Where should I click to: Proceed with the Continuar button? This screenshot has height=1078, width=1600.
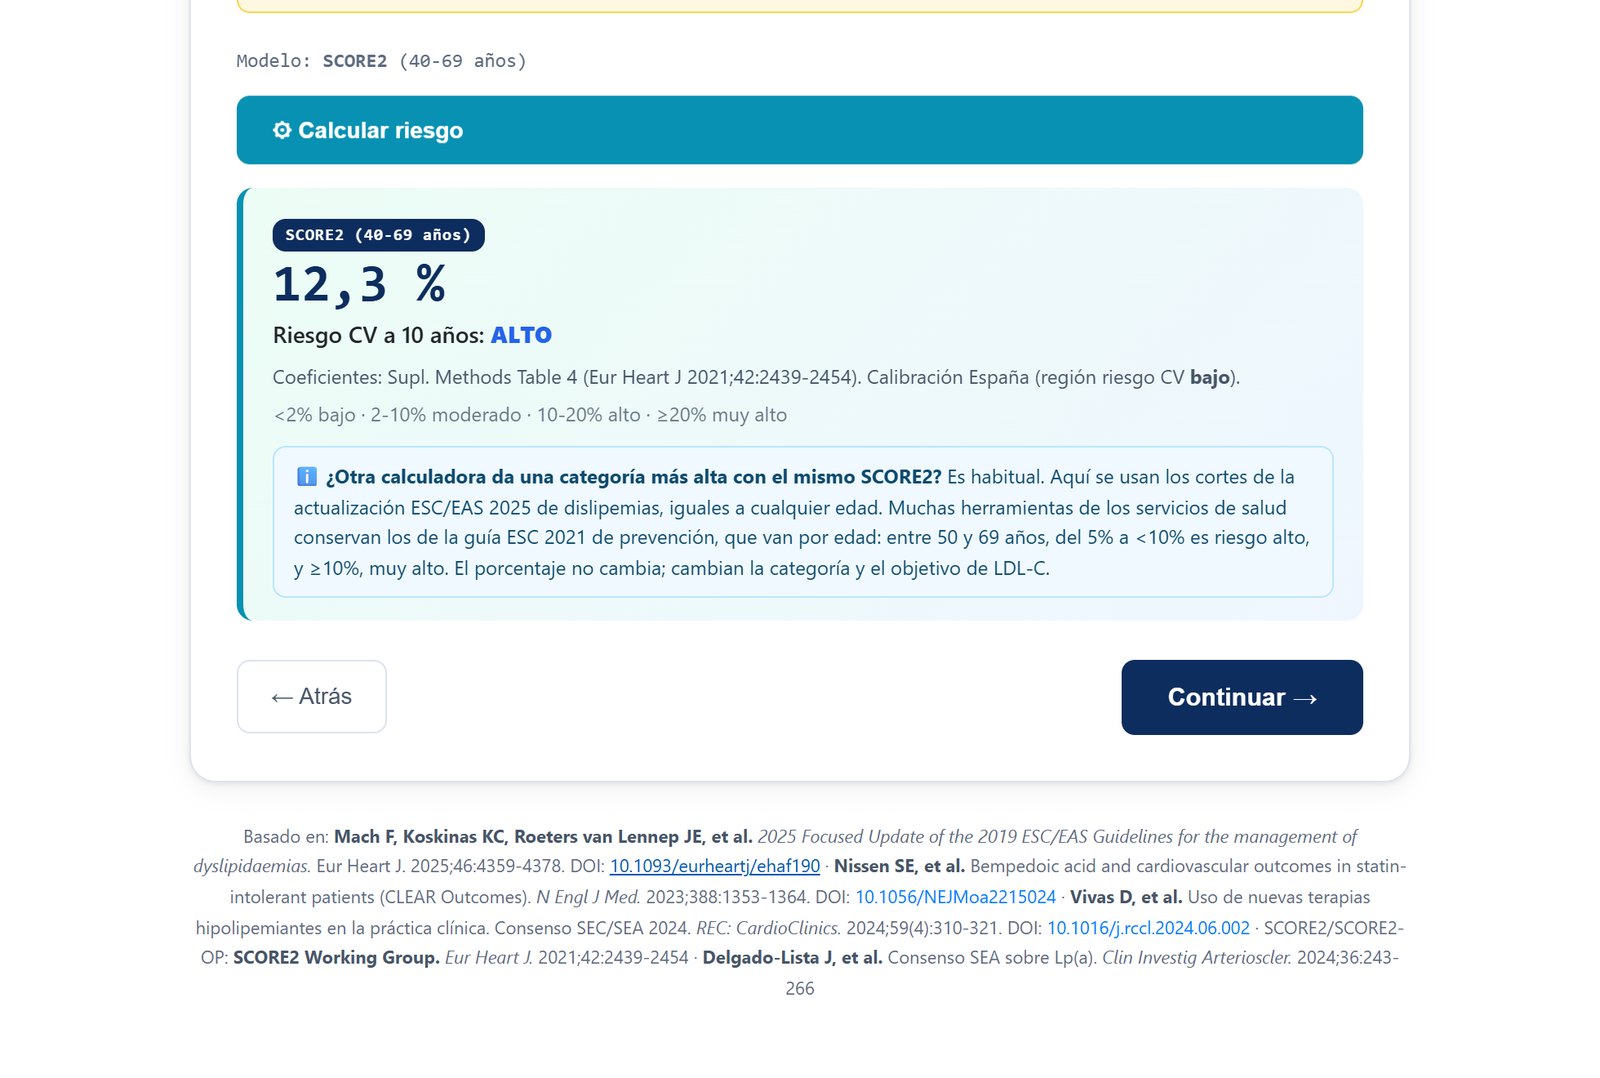pos(1242,697)
